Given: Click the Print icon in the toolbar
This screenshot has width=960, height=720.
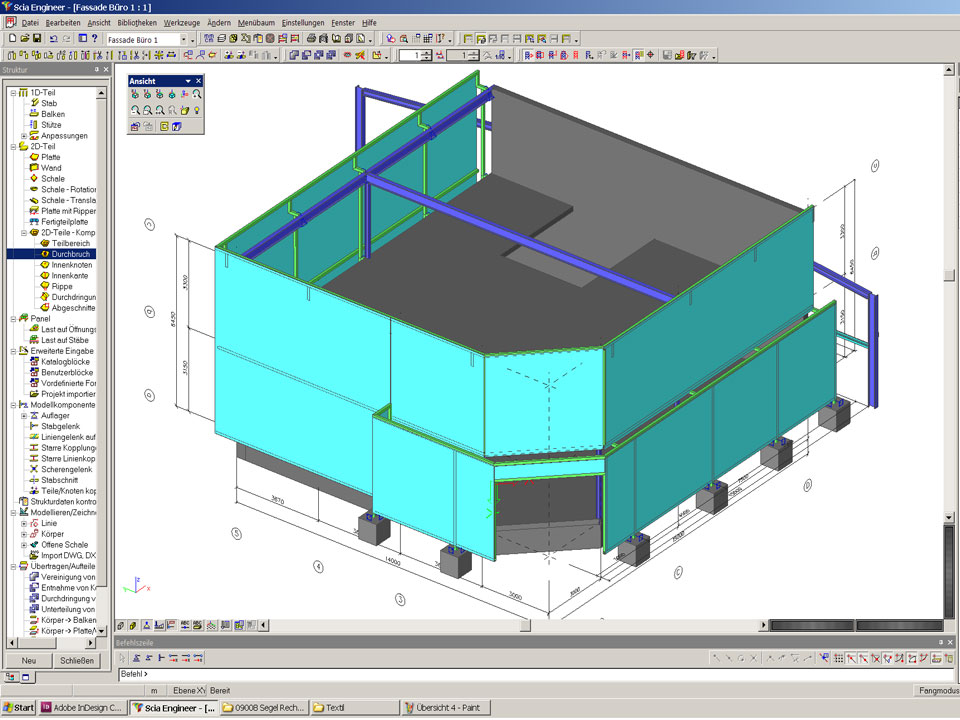Looking at the screenshot, I should click(311, 39).
